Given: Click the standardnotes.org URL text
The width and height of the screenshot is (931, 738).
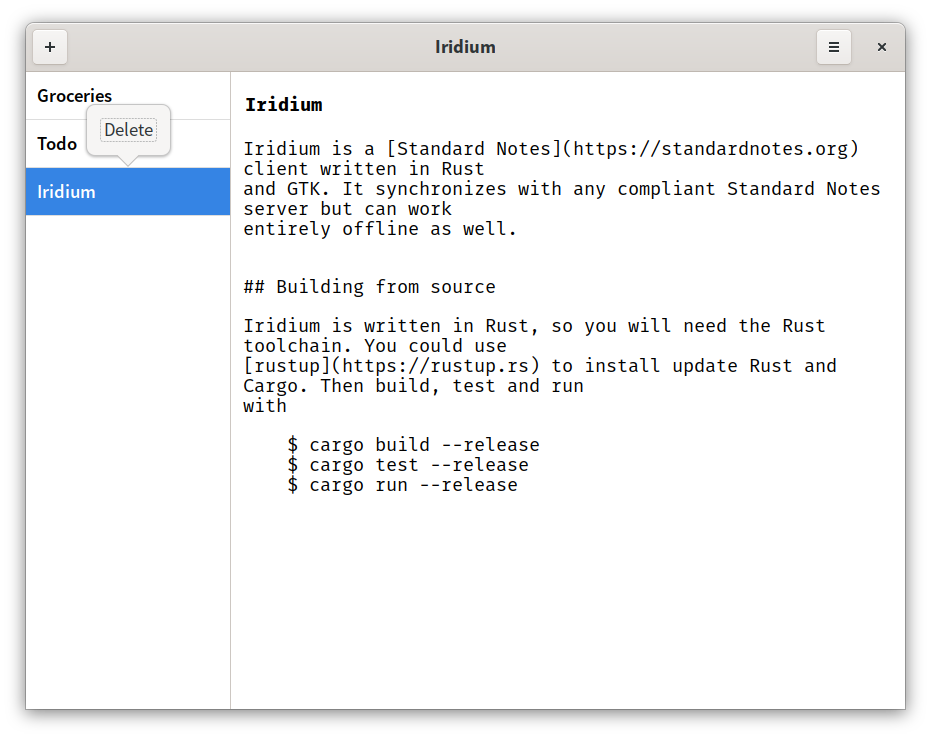Looking at the screenshot, I should [711, 148].
